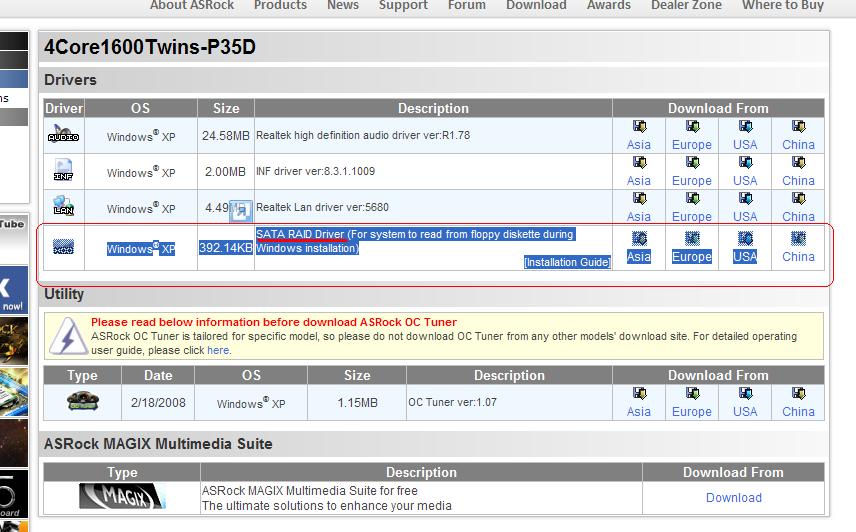Image resolution: width=856 pixels, height=532 pixels.
Task: Download LAN driver from USA server icon
Action: (745, 199)
